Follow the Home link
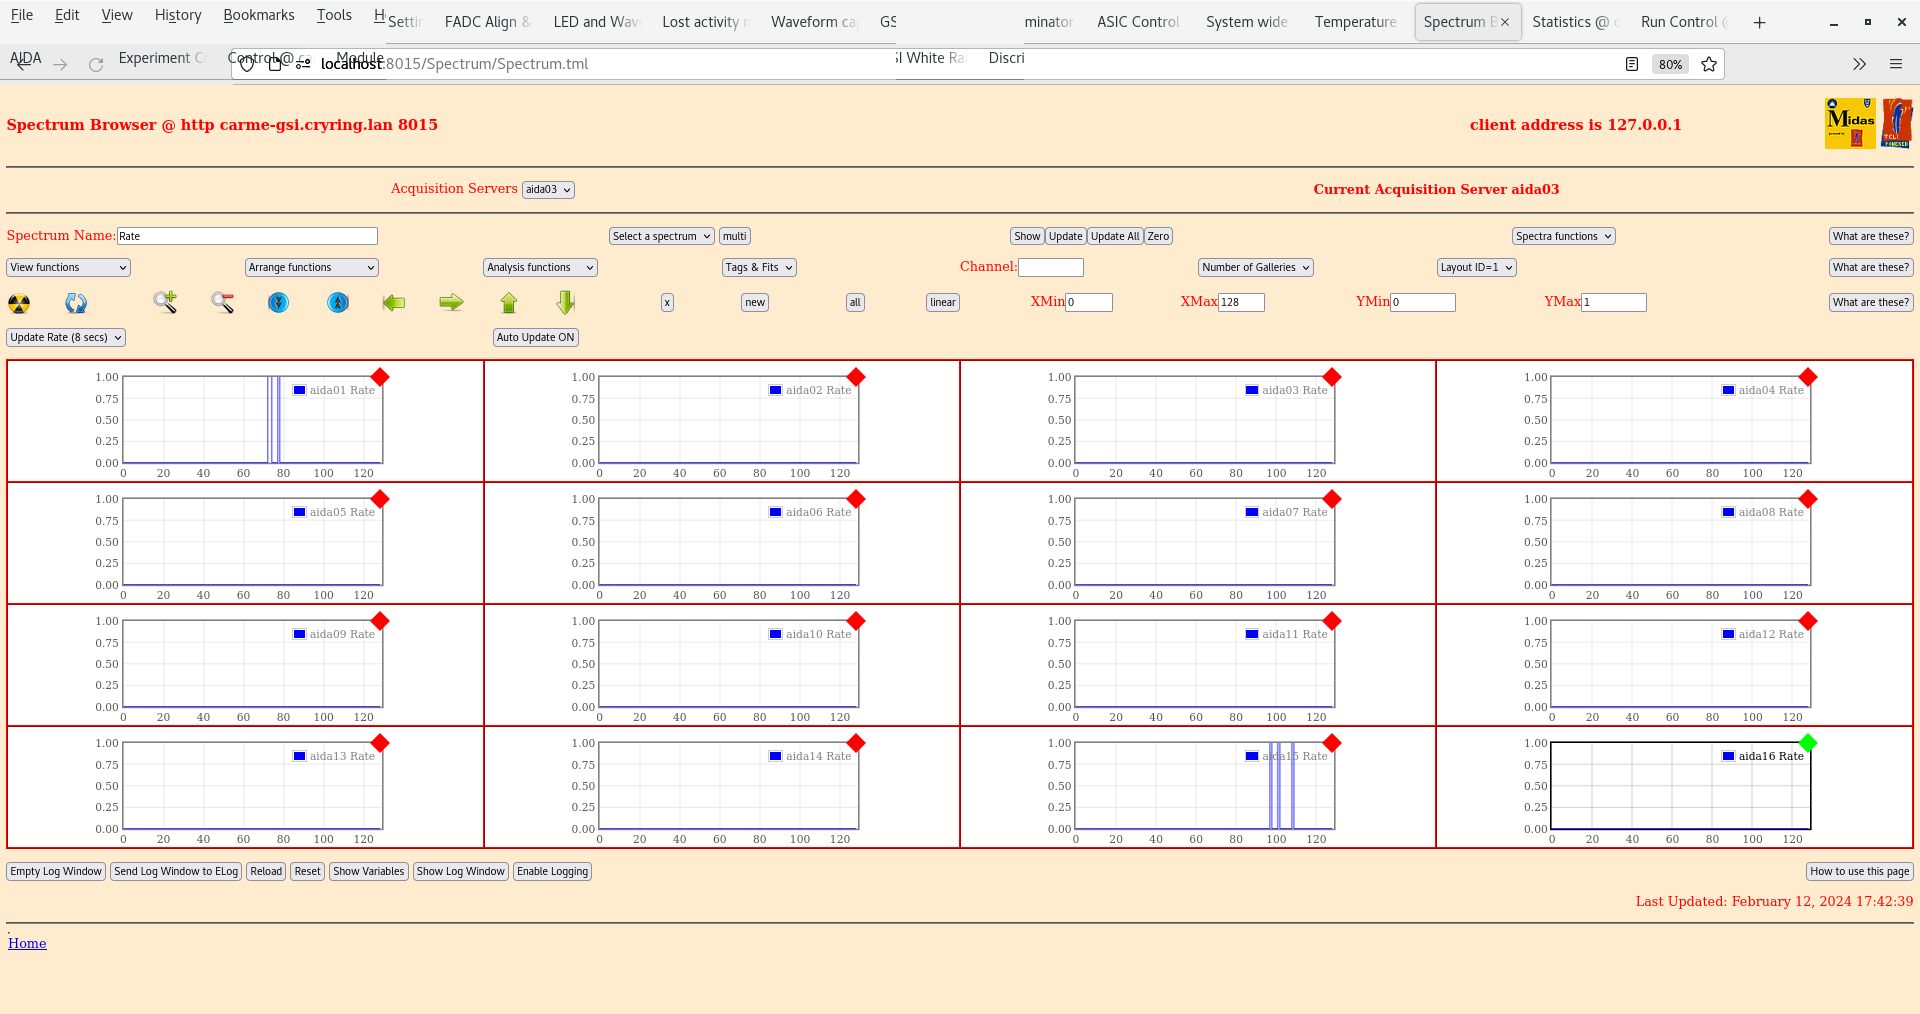1920x1014 pixels. click(27, 943)
